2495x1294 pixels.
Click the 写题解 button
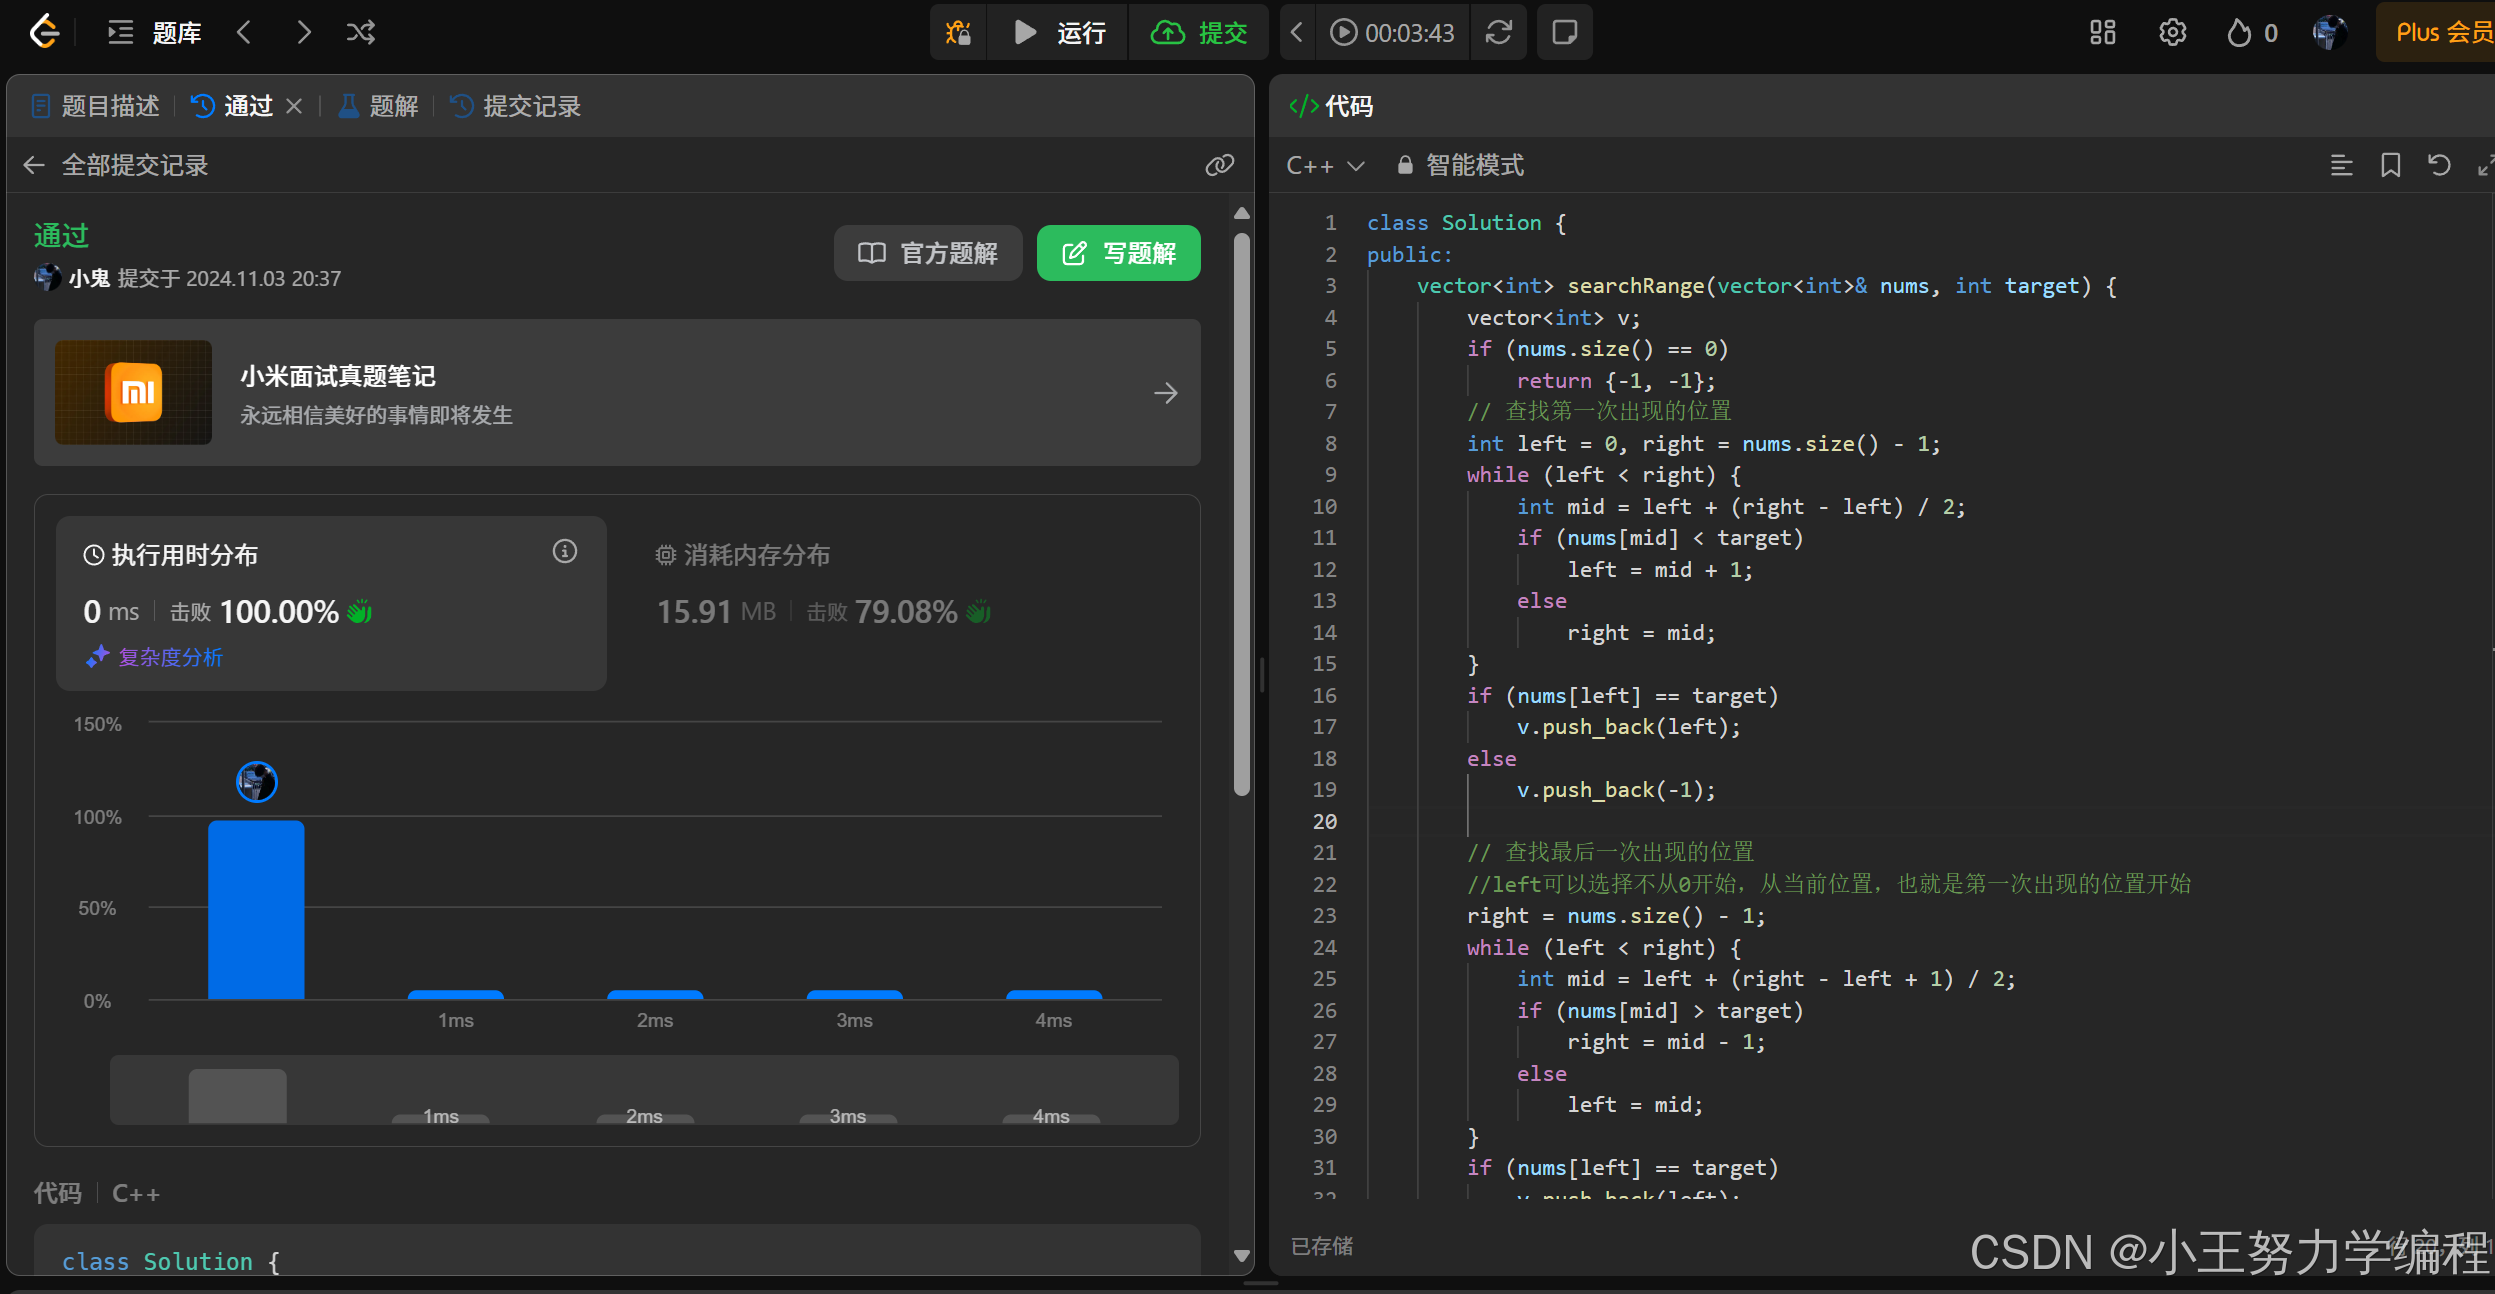pos(1118,253)
